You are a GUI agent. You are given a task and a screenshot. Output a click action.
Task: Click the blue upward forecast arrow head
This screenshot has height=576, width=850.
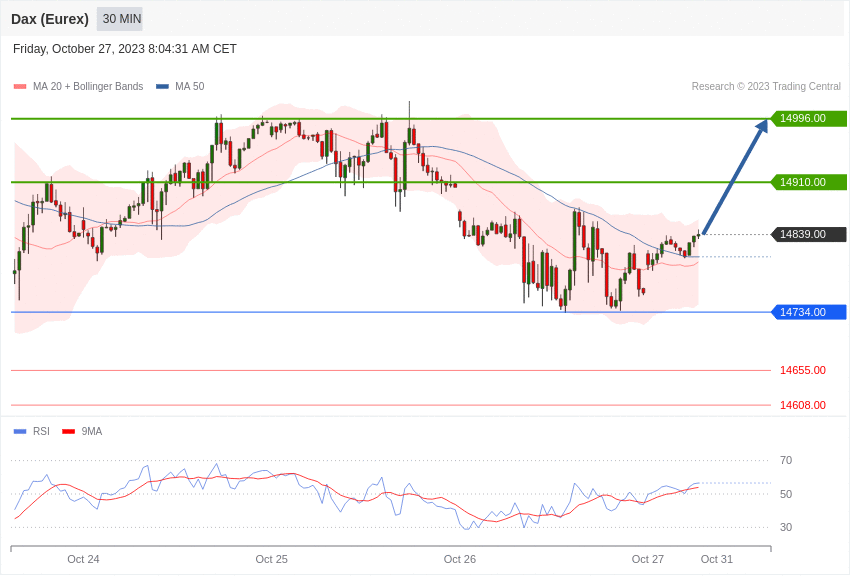tap(762, 126)
